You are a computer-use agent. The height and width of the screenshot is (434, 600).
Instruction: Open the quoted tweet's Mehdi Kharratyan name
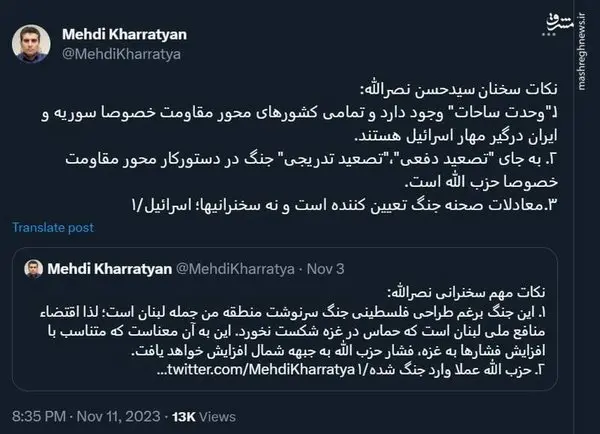108,270
